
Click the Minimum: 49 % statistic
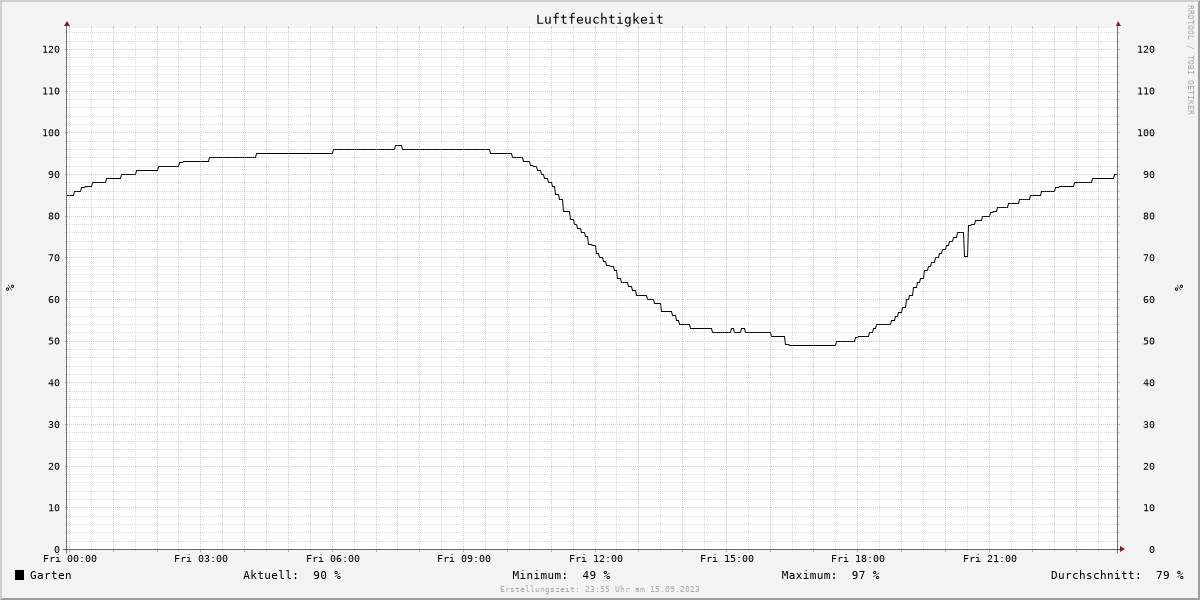[561, 575]
